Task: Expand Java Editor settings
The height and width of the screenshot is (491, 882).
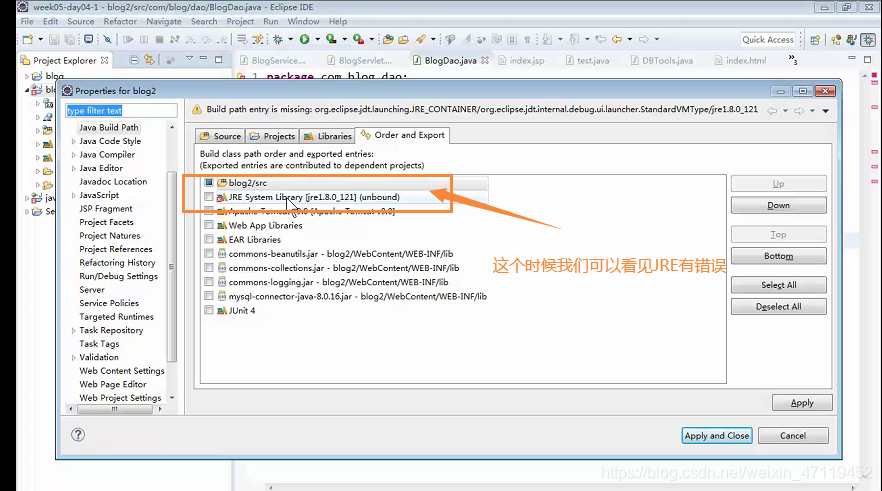Action: [x=74, y=168]
